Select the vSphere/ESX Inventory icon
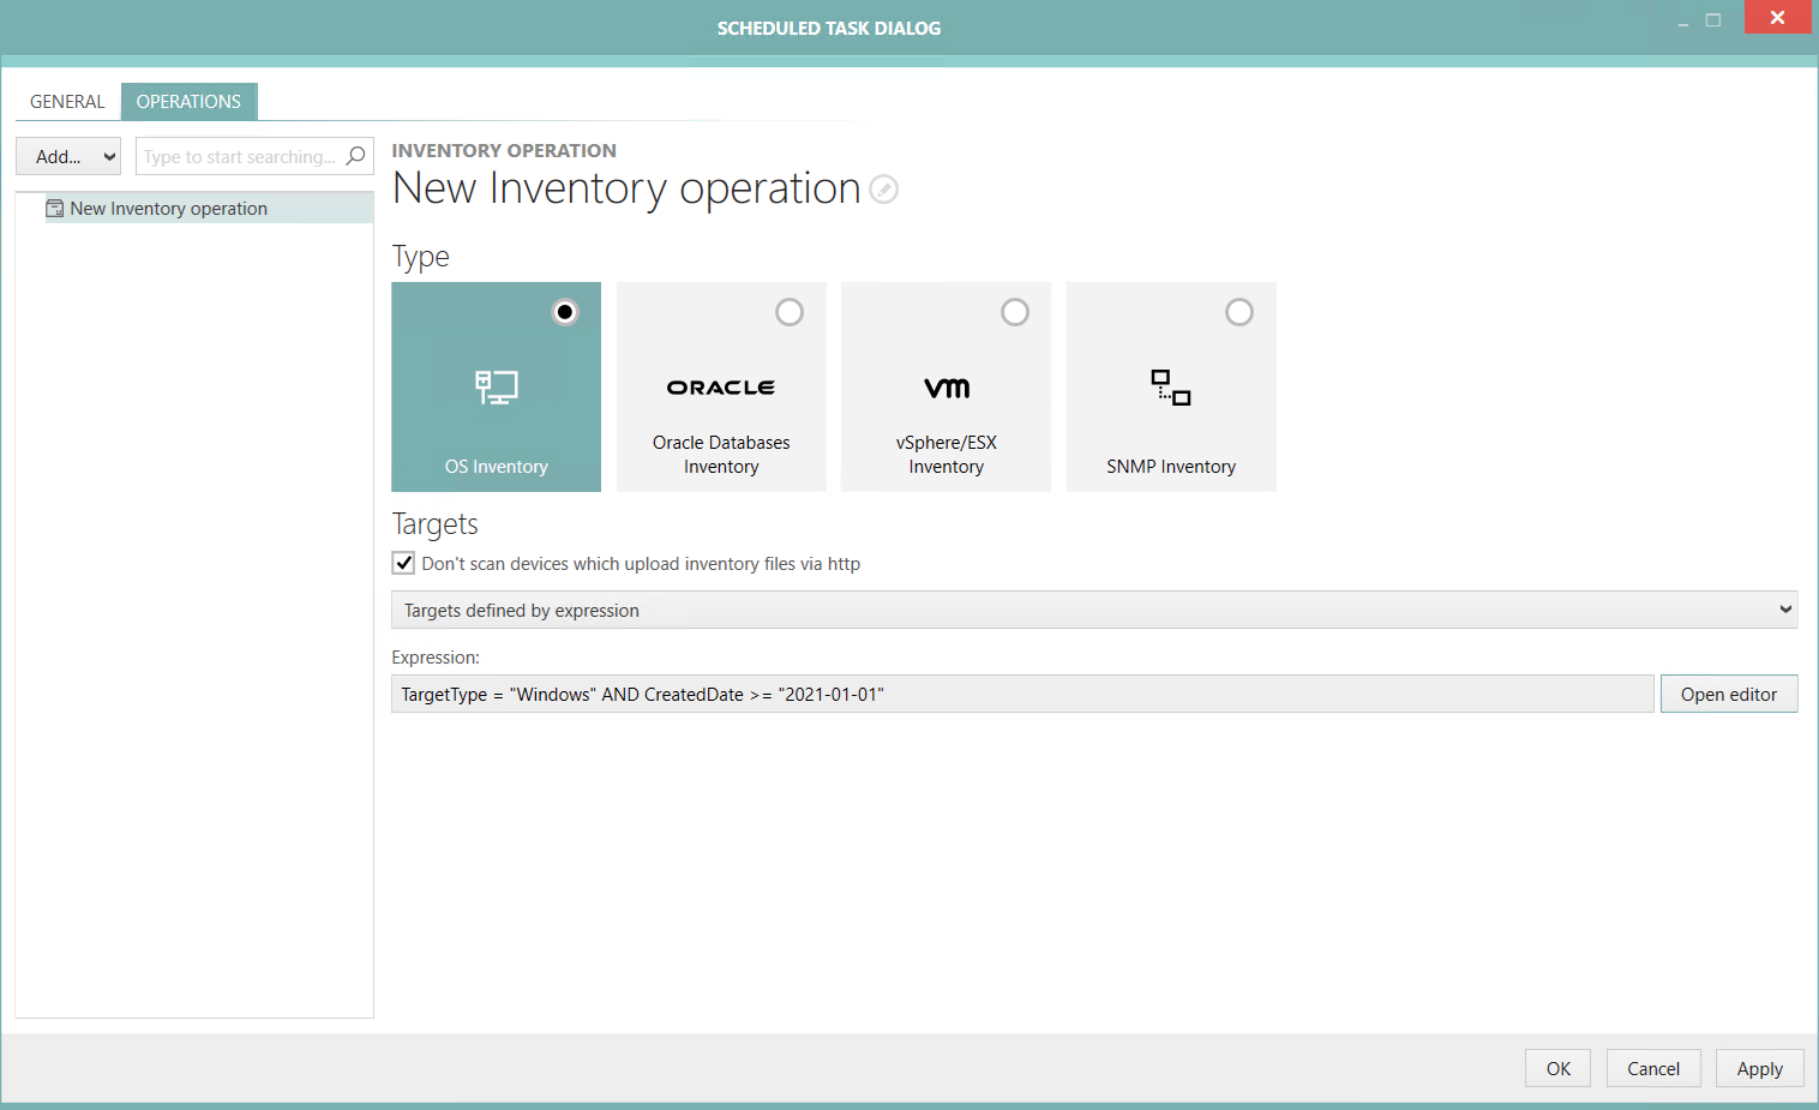 (945, 388)
